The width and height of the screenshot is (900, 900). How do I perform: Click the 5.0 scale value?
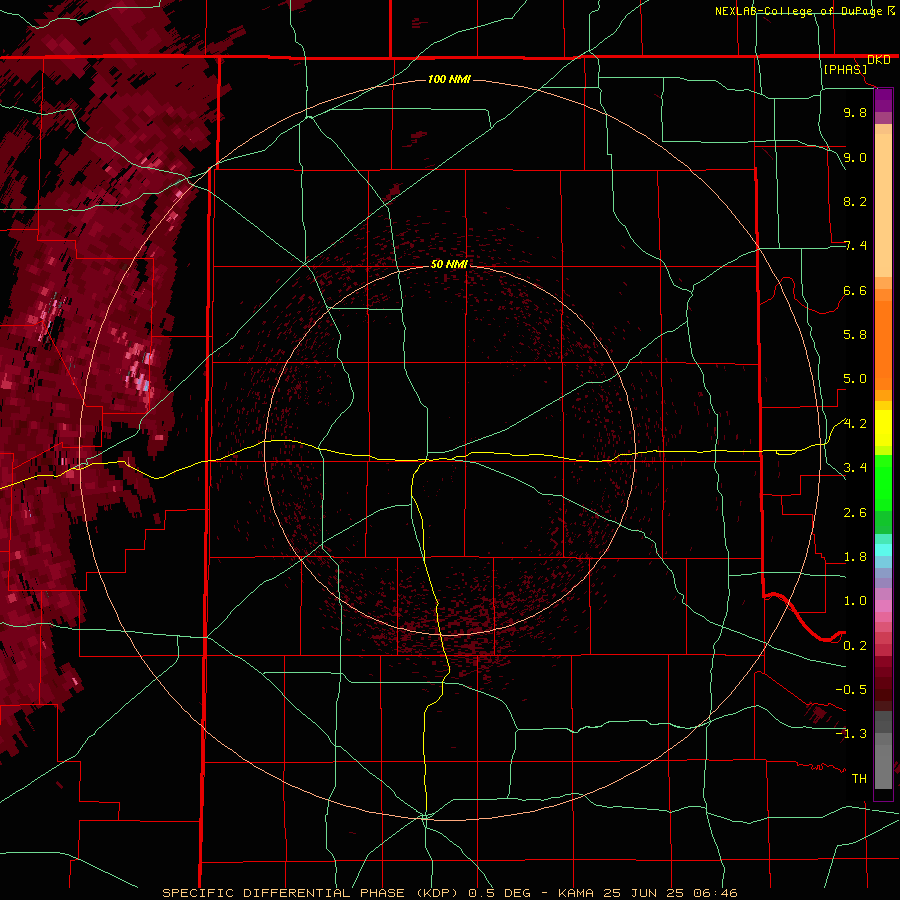click(855, 379)
